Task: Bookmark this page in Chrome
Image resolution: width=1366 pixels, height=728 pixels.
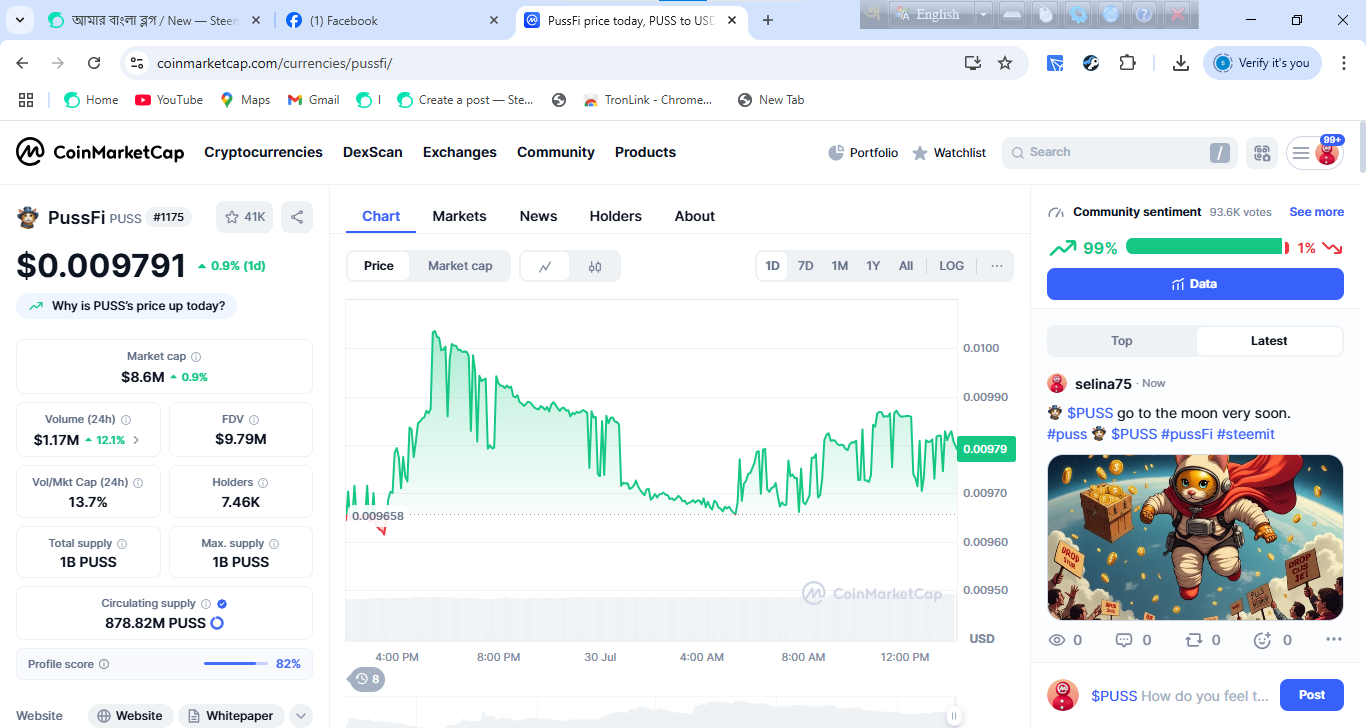Action: (1005, 63)
